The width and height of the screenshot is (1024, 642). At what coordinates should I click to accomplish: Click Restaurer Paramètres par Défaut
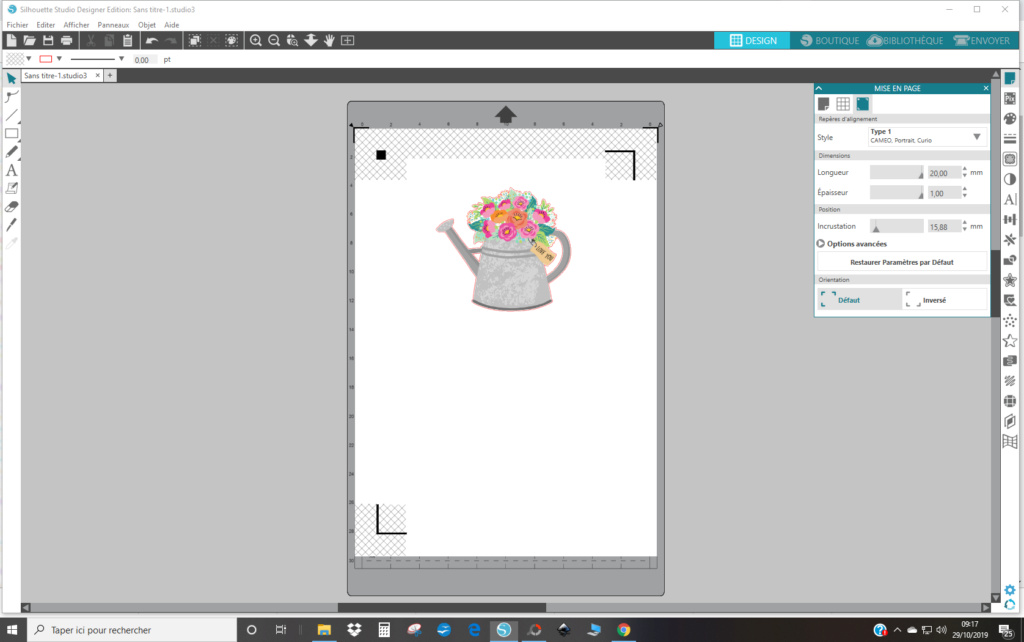coord(901,262)
